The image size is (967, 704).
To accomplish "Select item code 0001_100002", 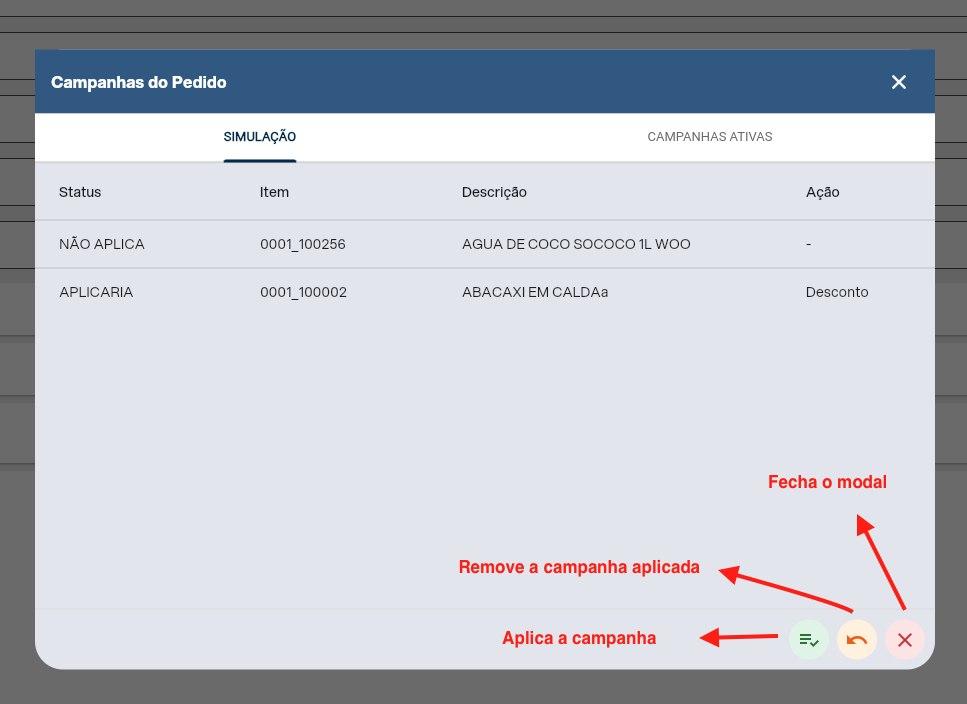I will coord(303,292).
